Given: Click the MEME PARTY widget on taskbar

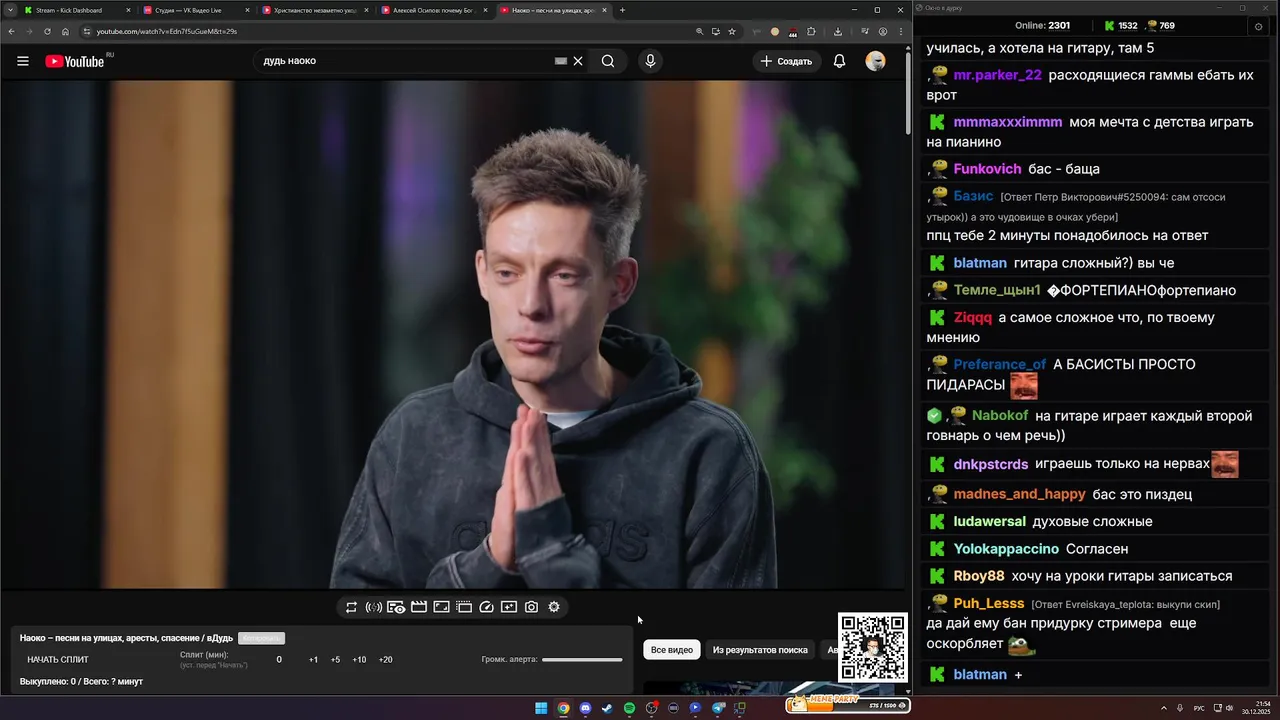Looking at the screenshot, I should pos(846,704).
